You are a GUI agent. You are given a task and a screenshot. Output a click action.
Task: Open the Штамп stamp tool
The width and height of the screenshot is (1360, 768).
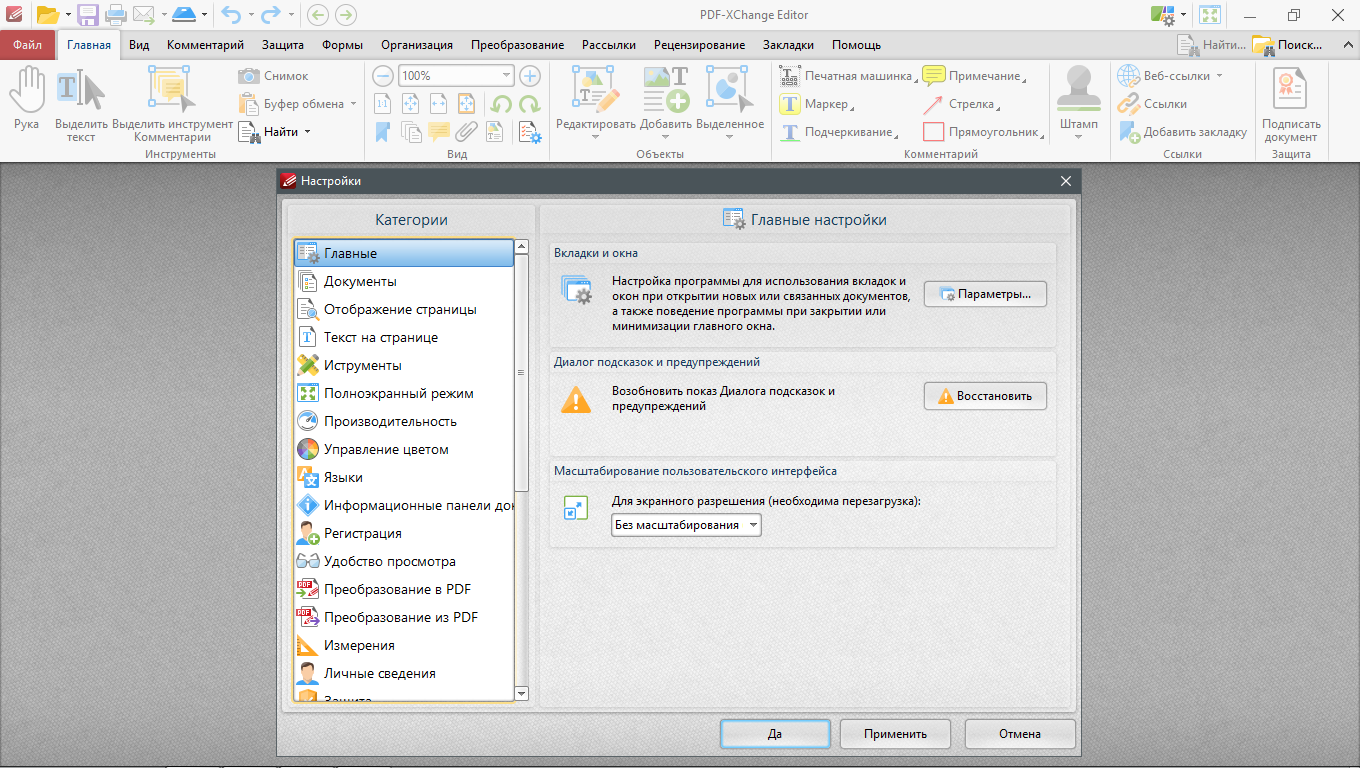point(1078,100)
